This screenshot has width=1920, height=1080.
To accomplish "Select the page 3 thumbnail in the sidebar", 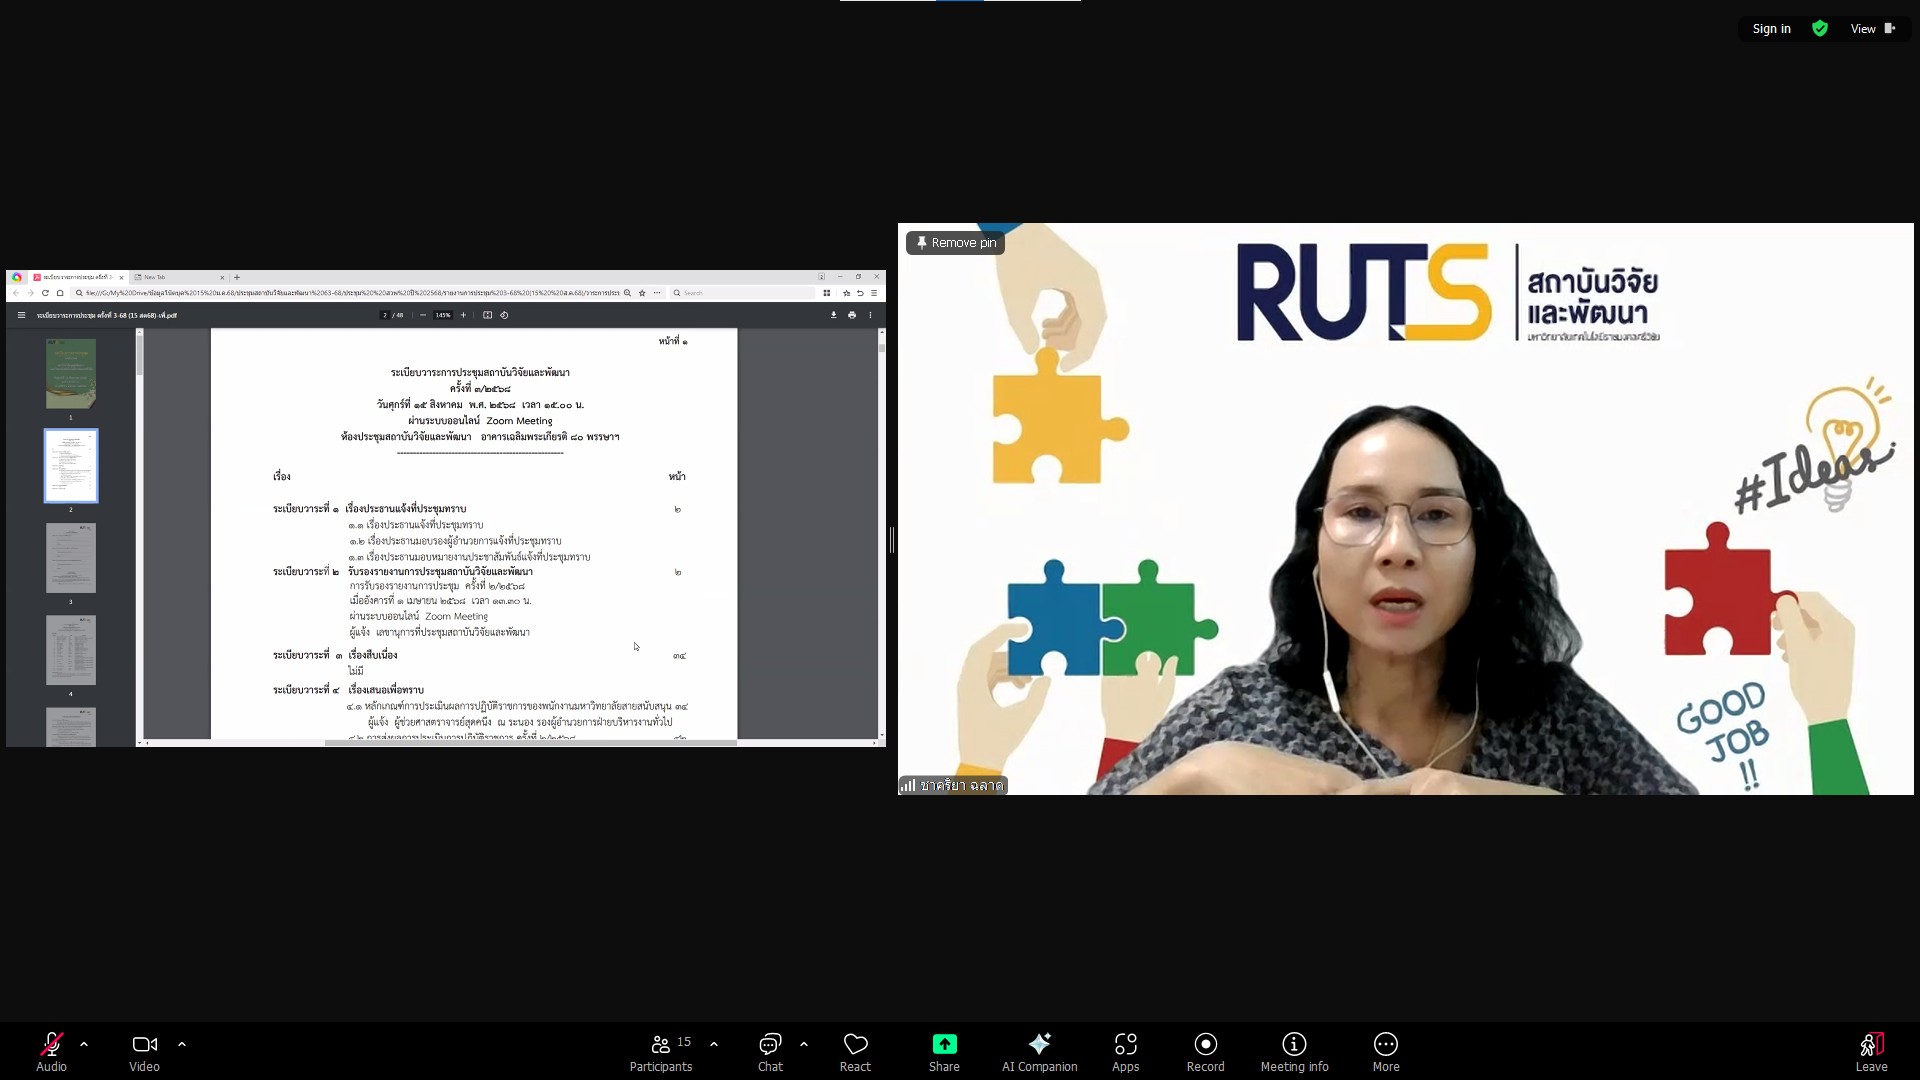I will click(x=71, y=558).
